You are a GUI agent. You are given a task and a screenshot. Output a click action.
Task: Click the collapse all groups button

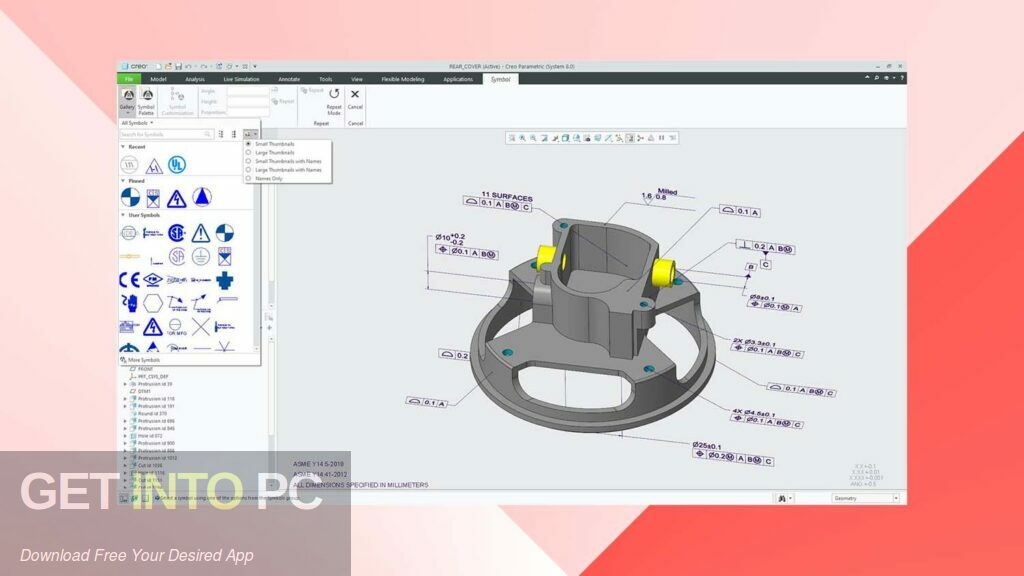pos(234,134)
